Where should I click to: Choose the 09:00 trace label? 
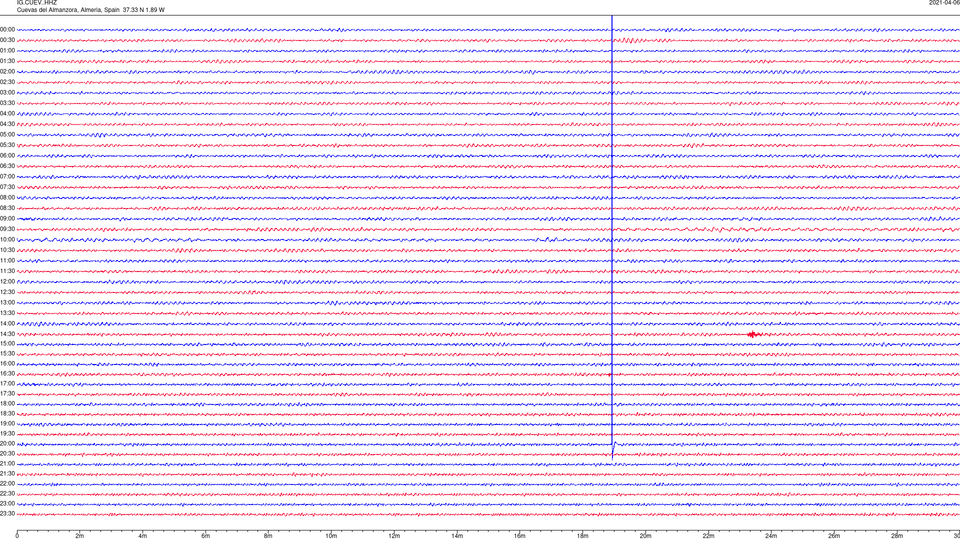click(7, 219)
